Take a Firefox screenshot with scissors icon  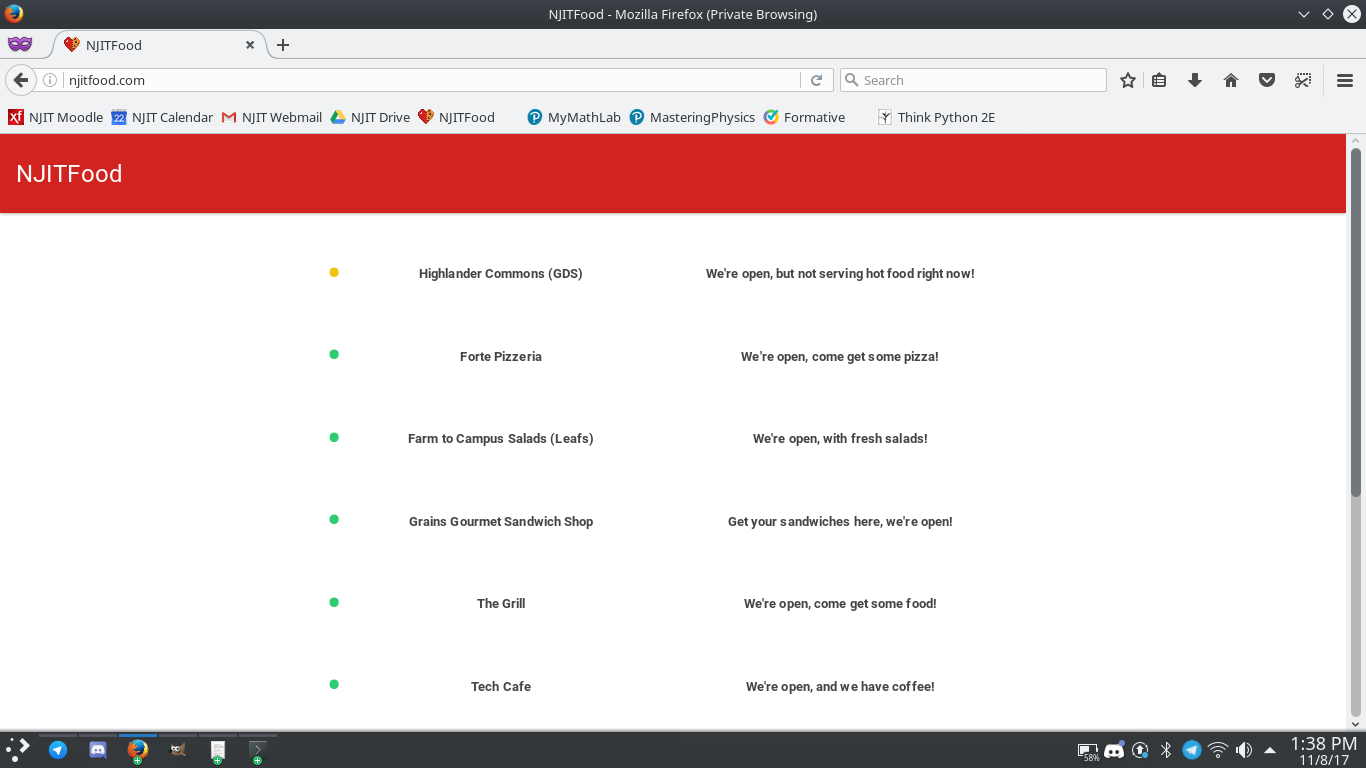coord(1303,80)
